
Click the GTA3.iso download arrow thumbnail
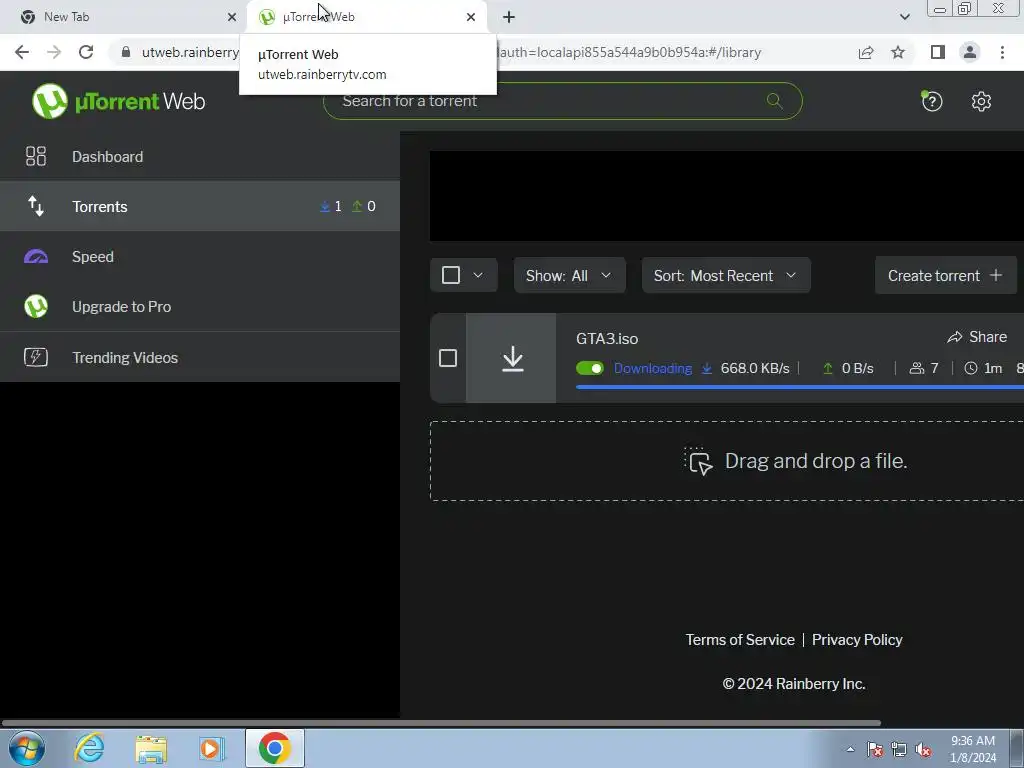513,359
